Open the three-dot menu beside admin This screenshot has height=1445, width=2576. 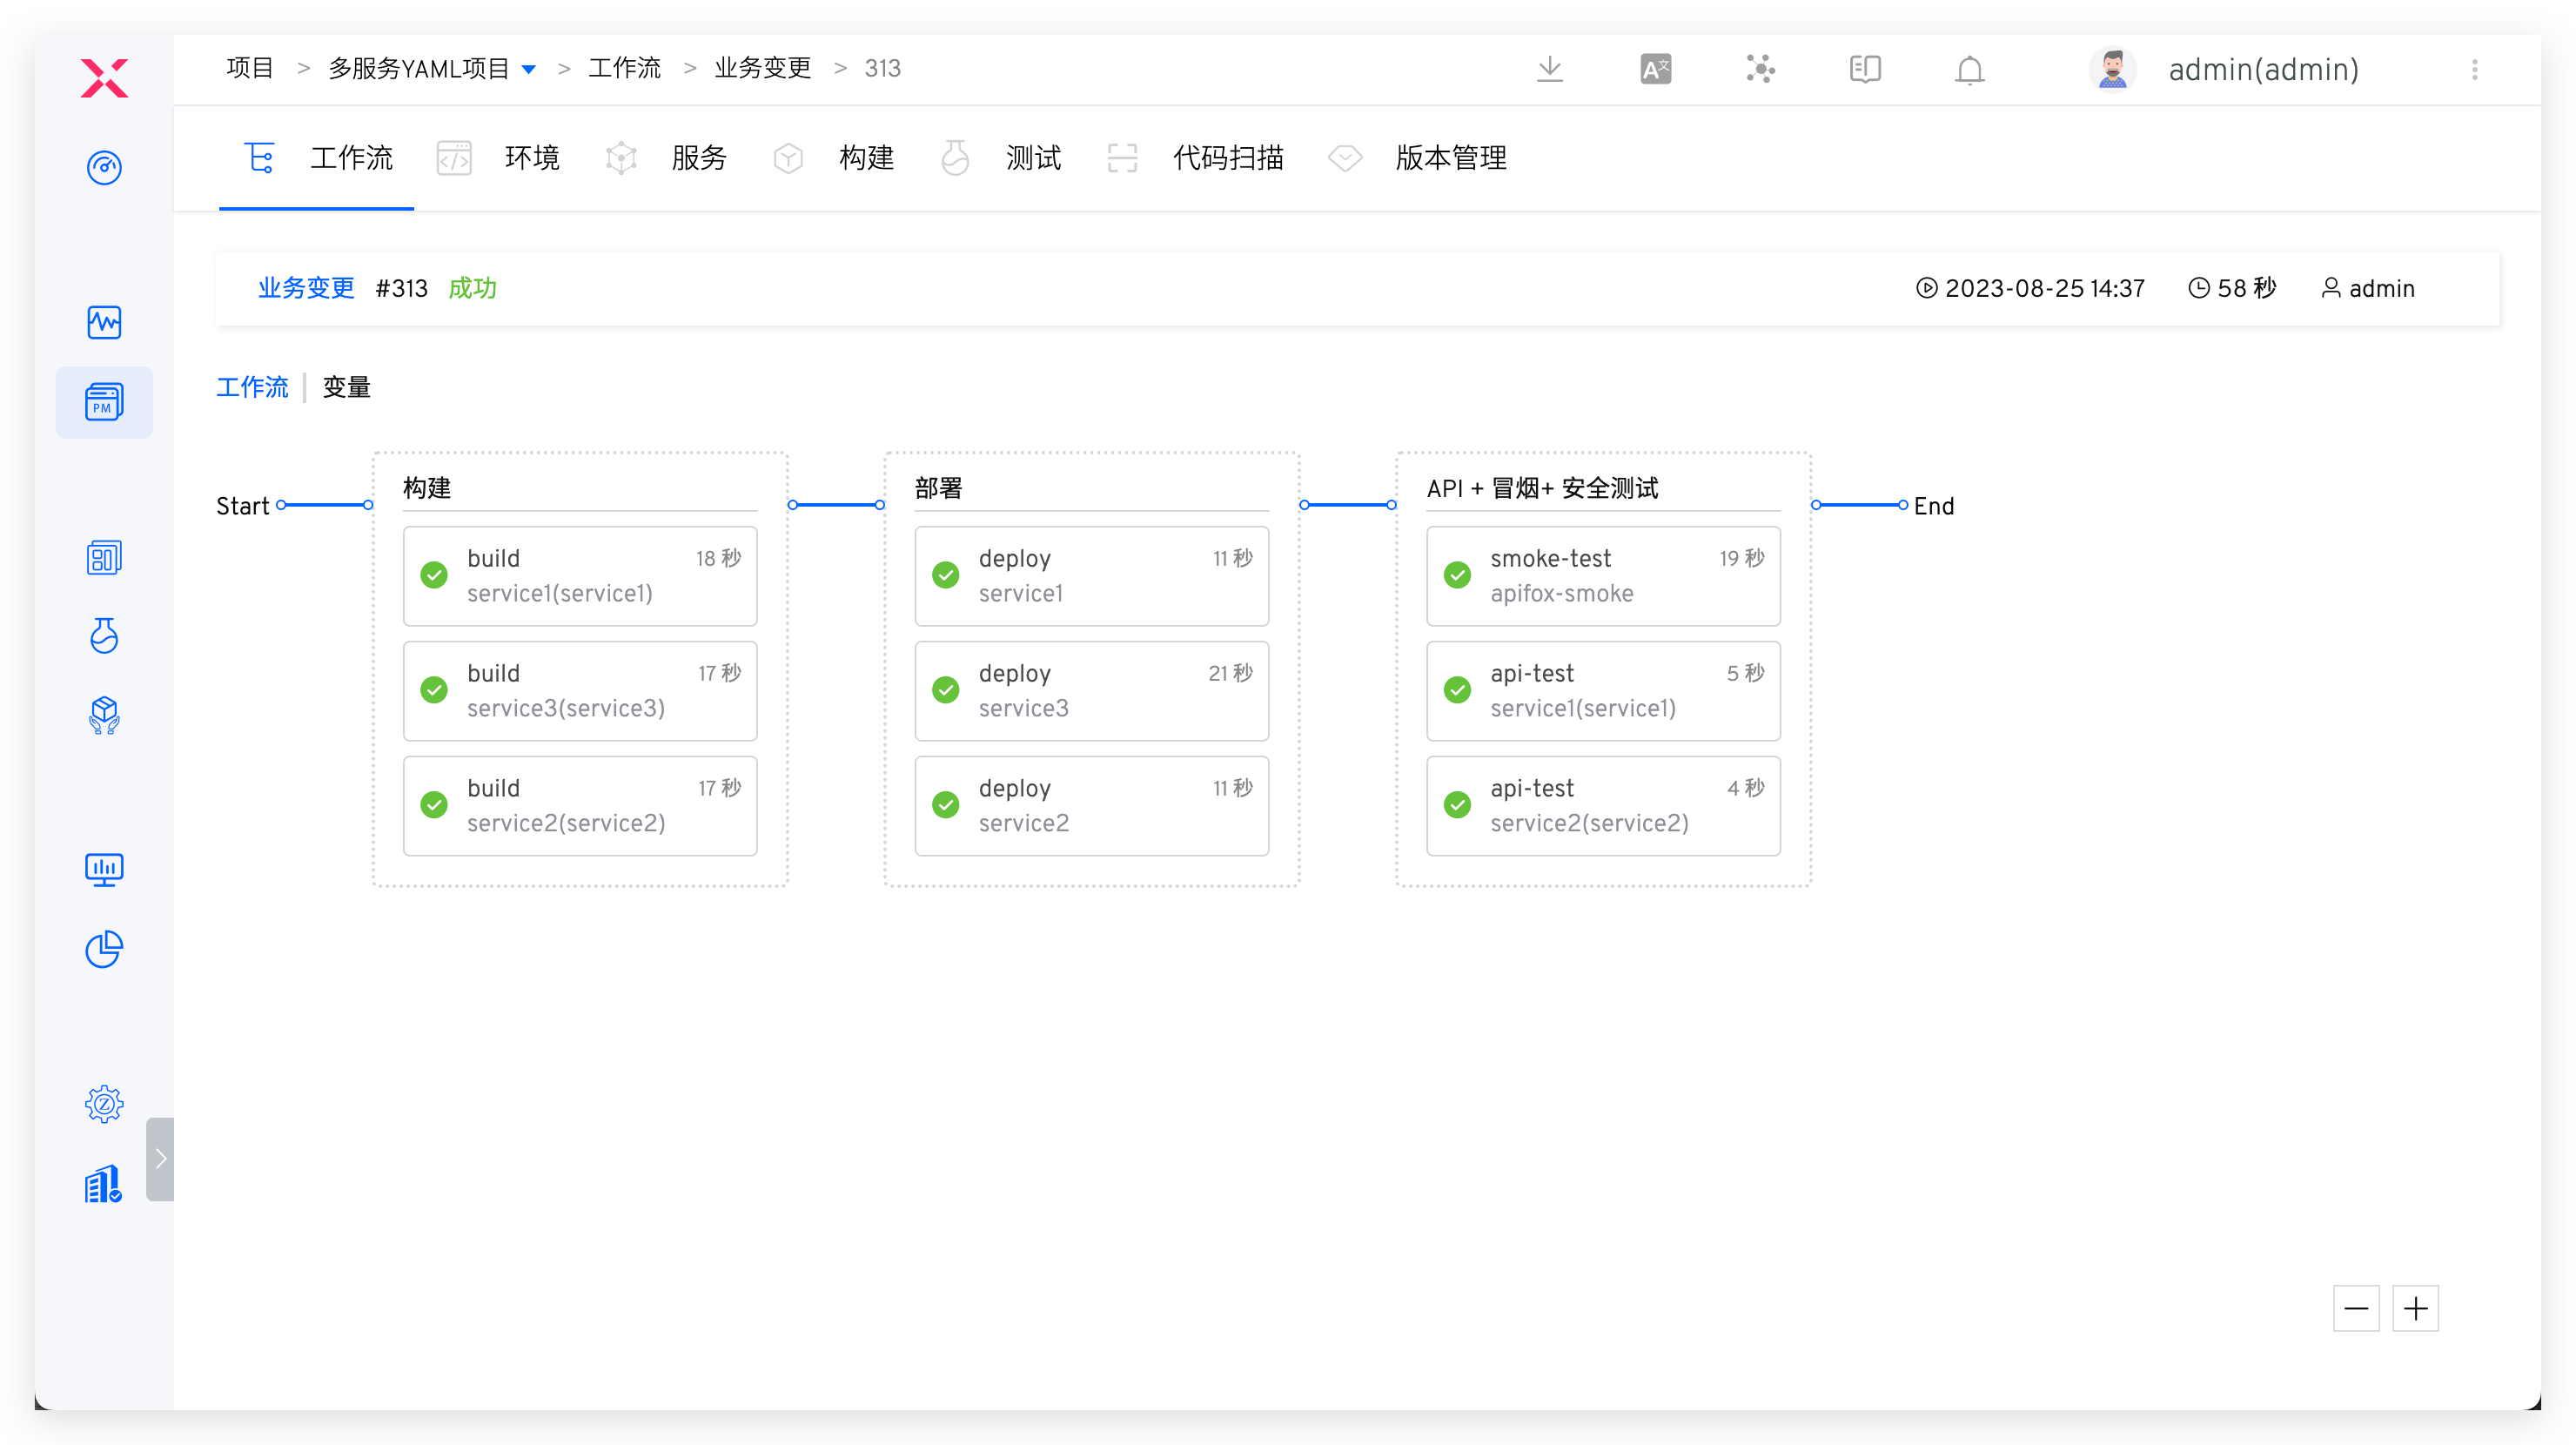[x=2474, y=69]
